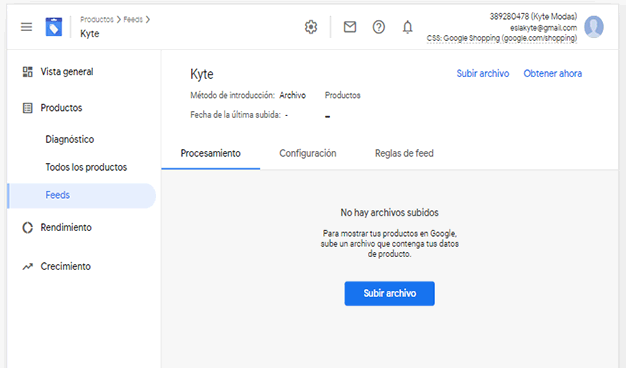Show notifications with the bell icon

point(407,27)
